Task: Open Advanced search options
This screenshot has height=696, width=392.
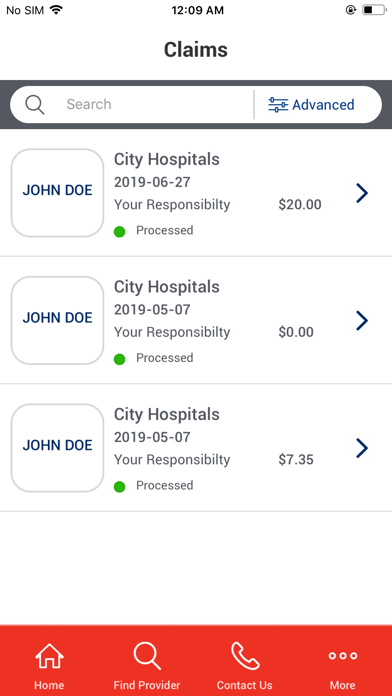Action: click(311, 105)
